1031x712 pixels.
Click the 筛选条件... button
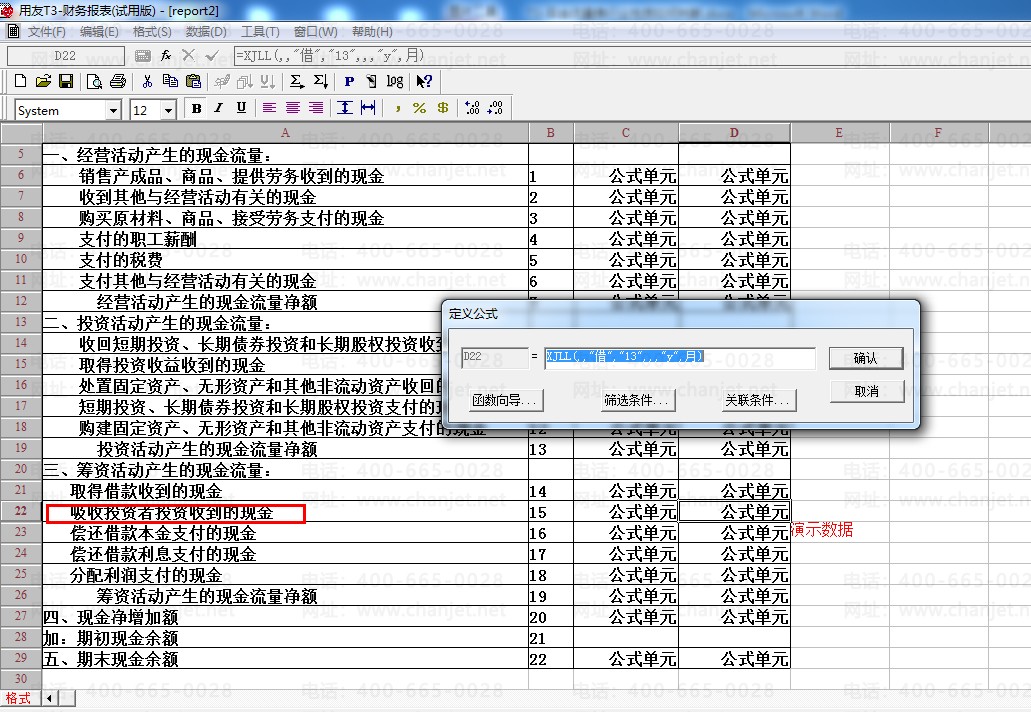tap(636, 400)
